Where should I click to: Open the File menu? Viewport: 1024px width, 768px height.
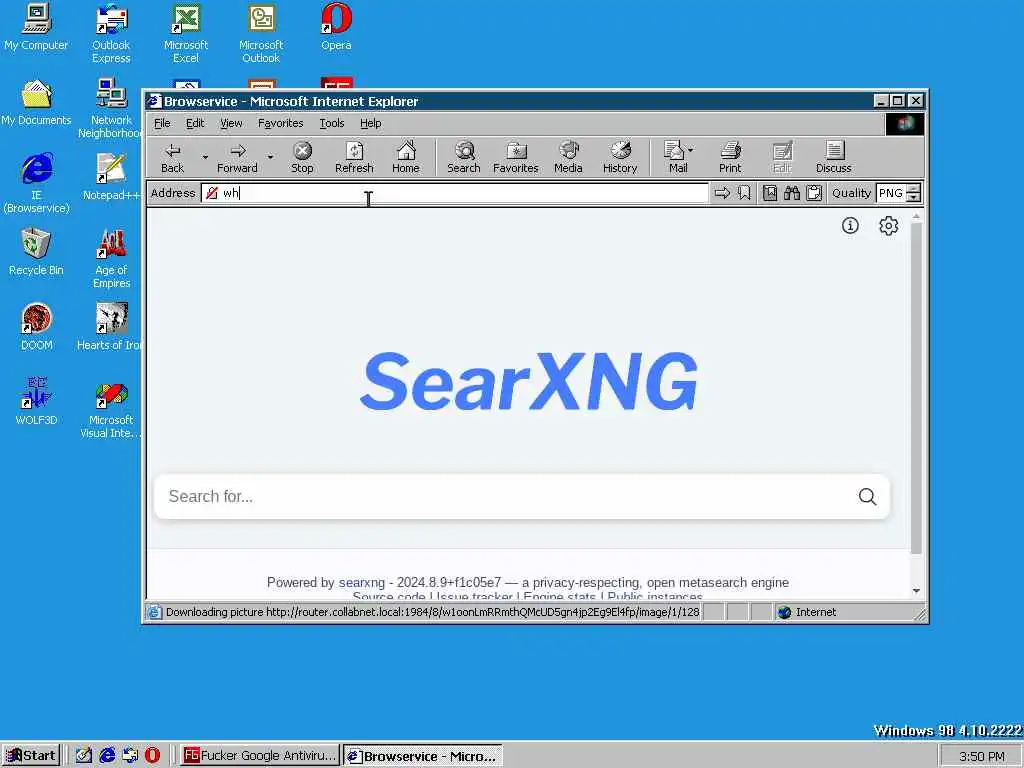162,123
